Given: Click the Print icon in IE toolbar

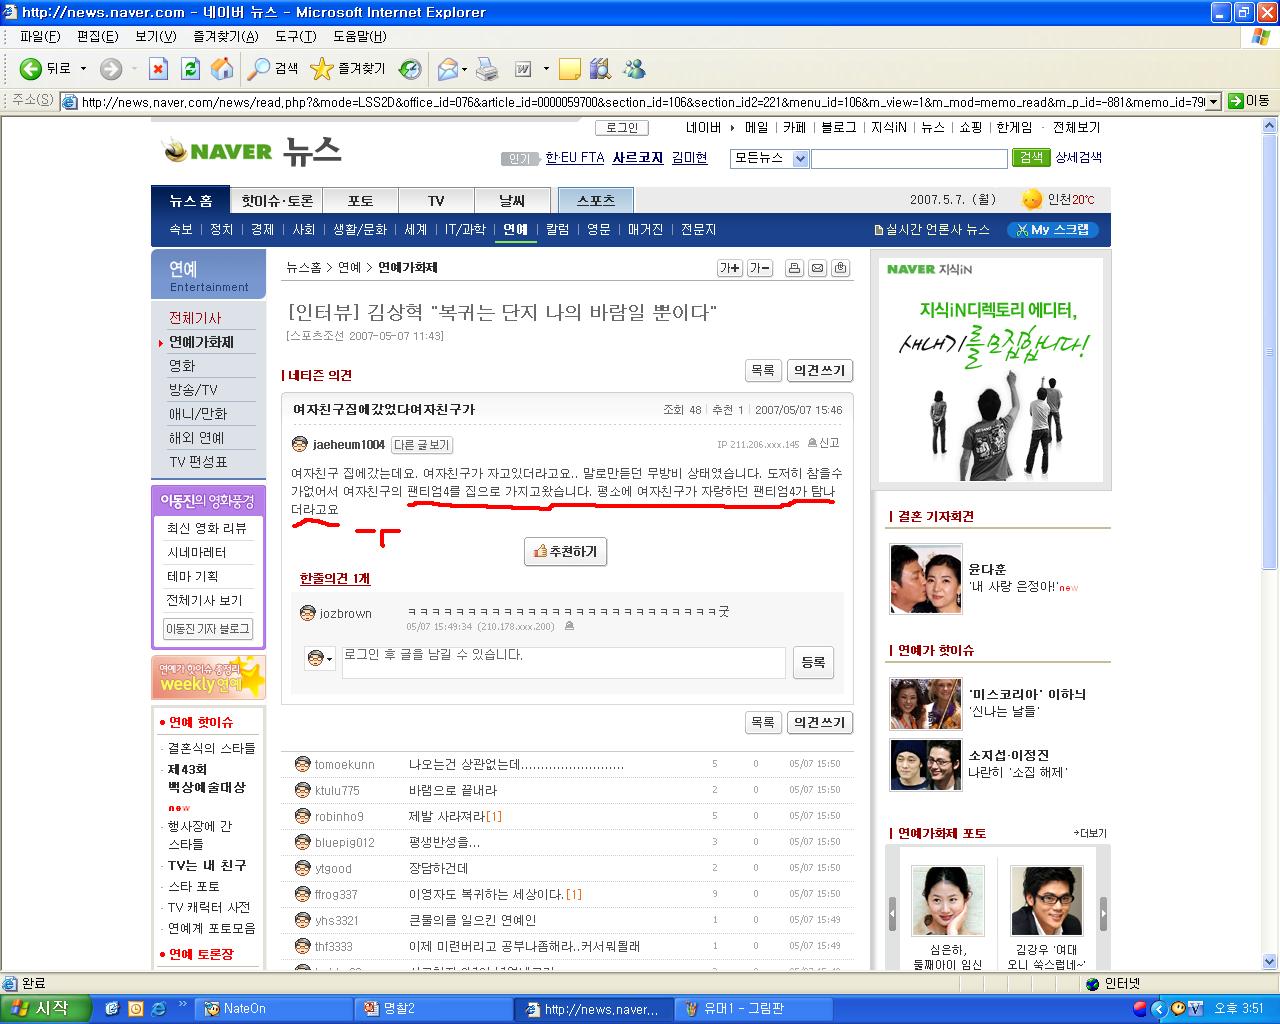Looking at the screenshot, I should pyautogui.click(x=487, y=69).
